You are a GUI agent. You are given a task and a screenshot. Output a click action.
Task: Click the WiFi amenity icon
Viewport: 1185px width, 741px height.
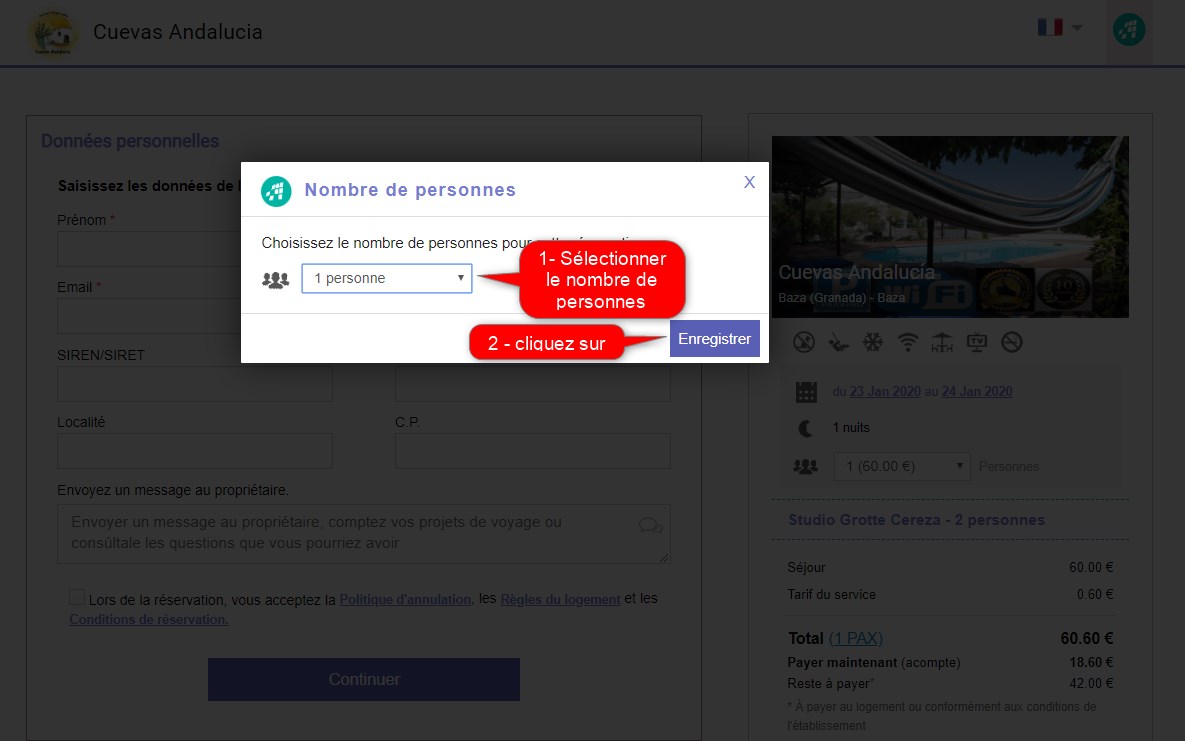(908, 343)
